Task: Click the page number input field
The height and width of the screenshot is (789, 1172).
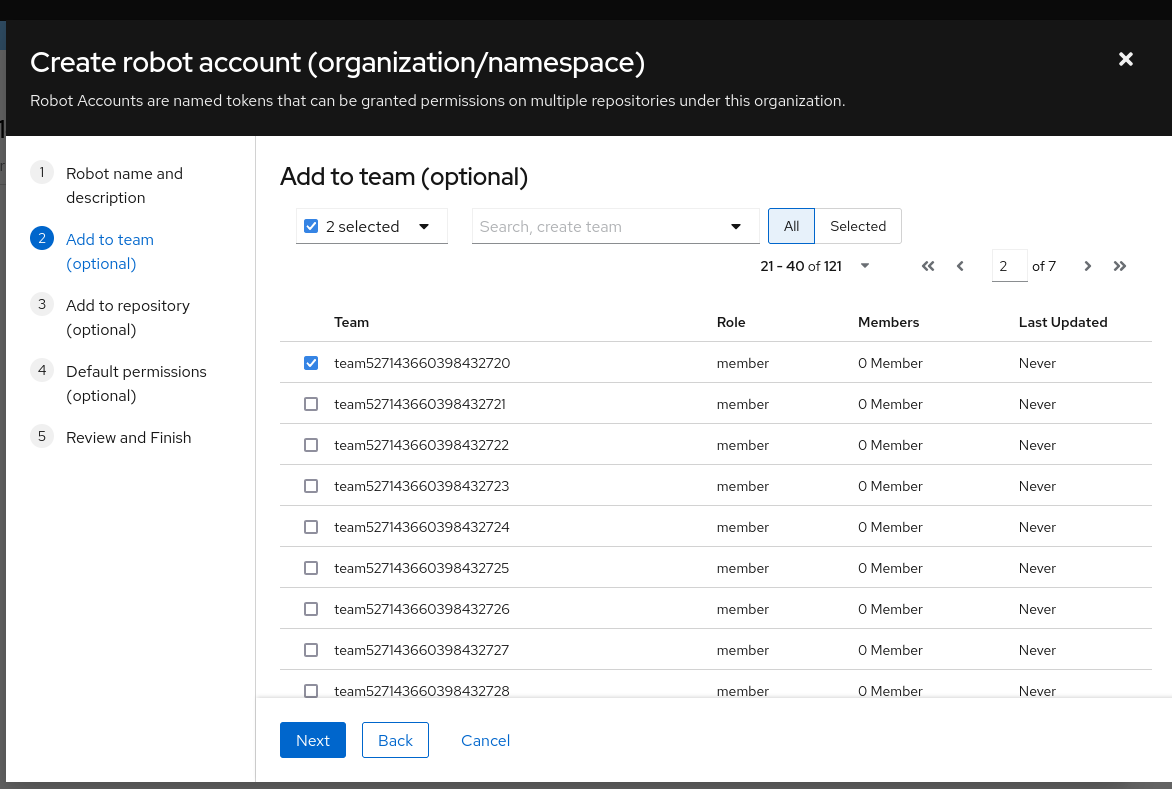Action: [x=1008, y=266]
